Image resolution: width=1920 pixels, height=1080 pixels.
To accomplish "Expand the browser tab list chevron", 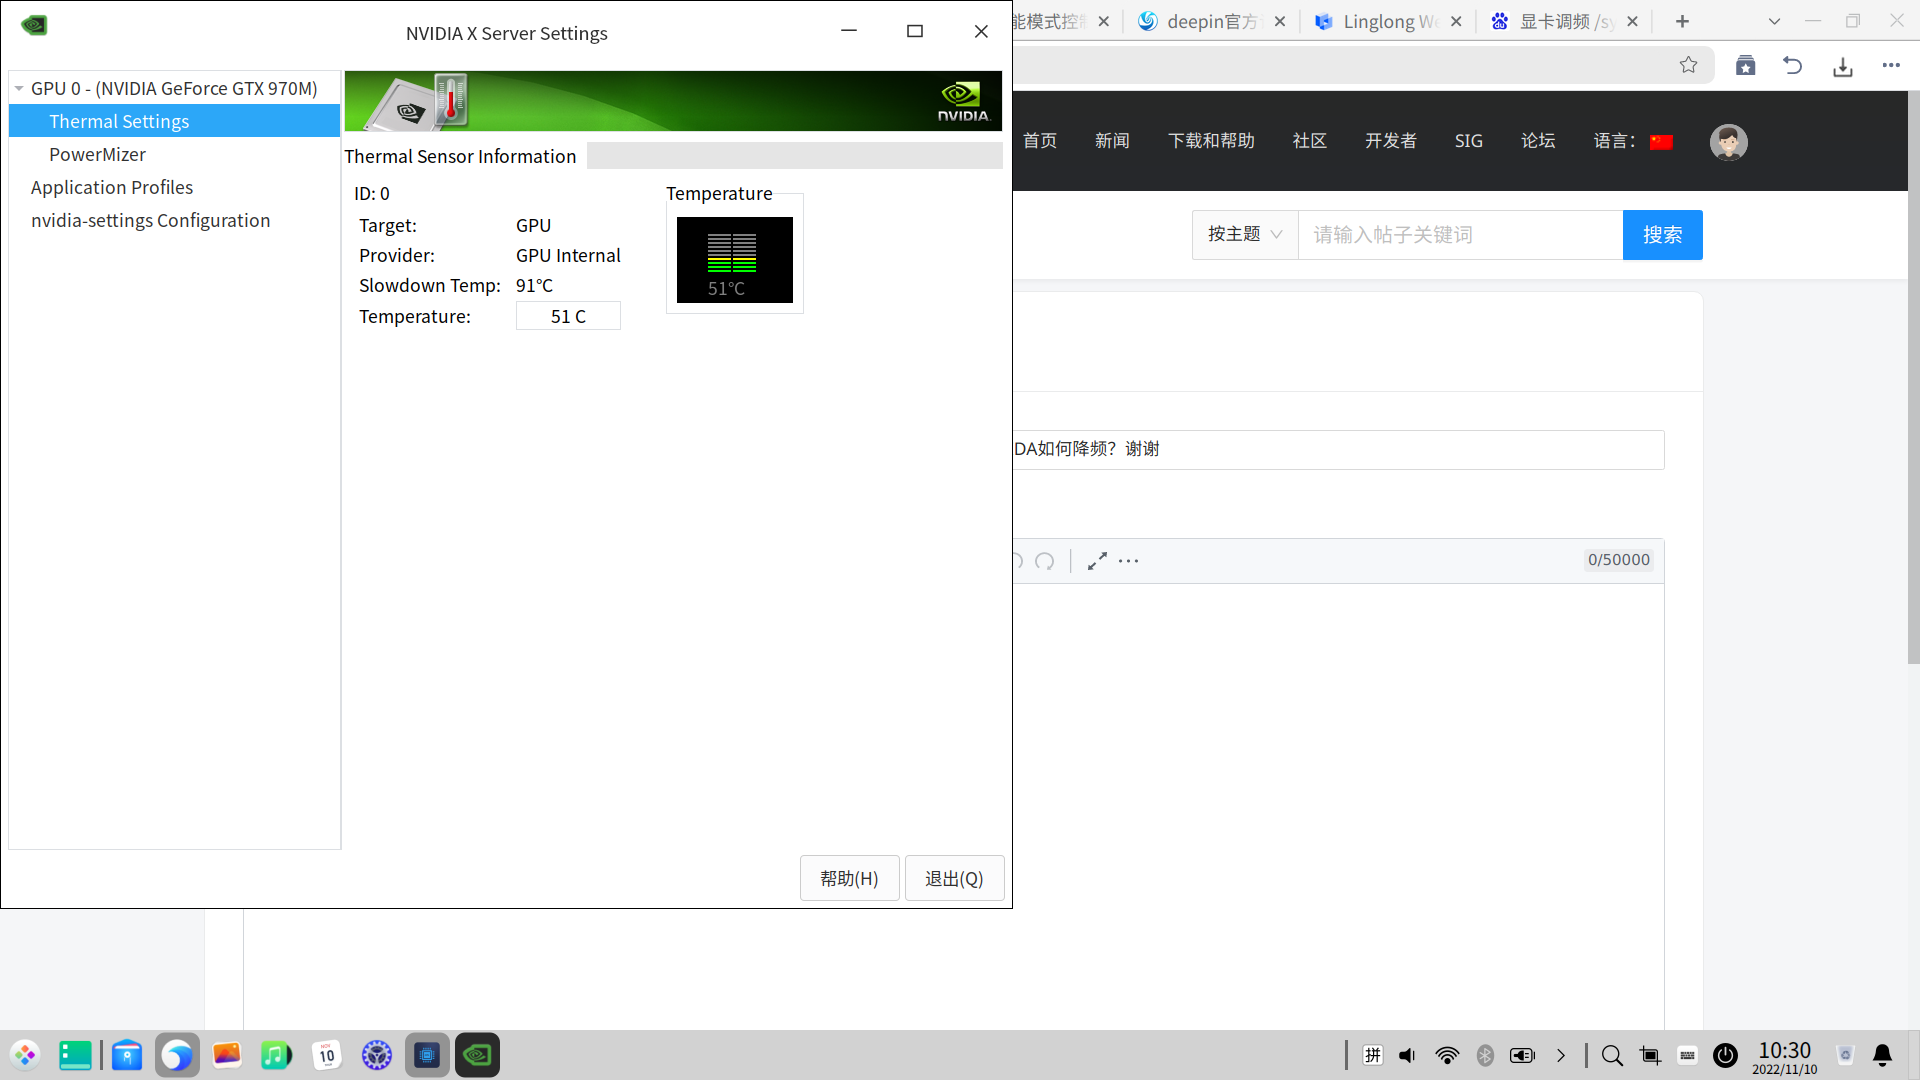I will [1774, 21].
